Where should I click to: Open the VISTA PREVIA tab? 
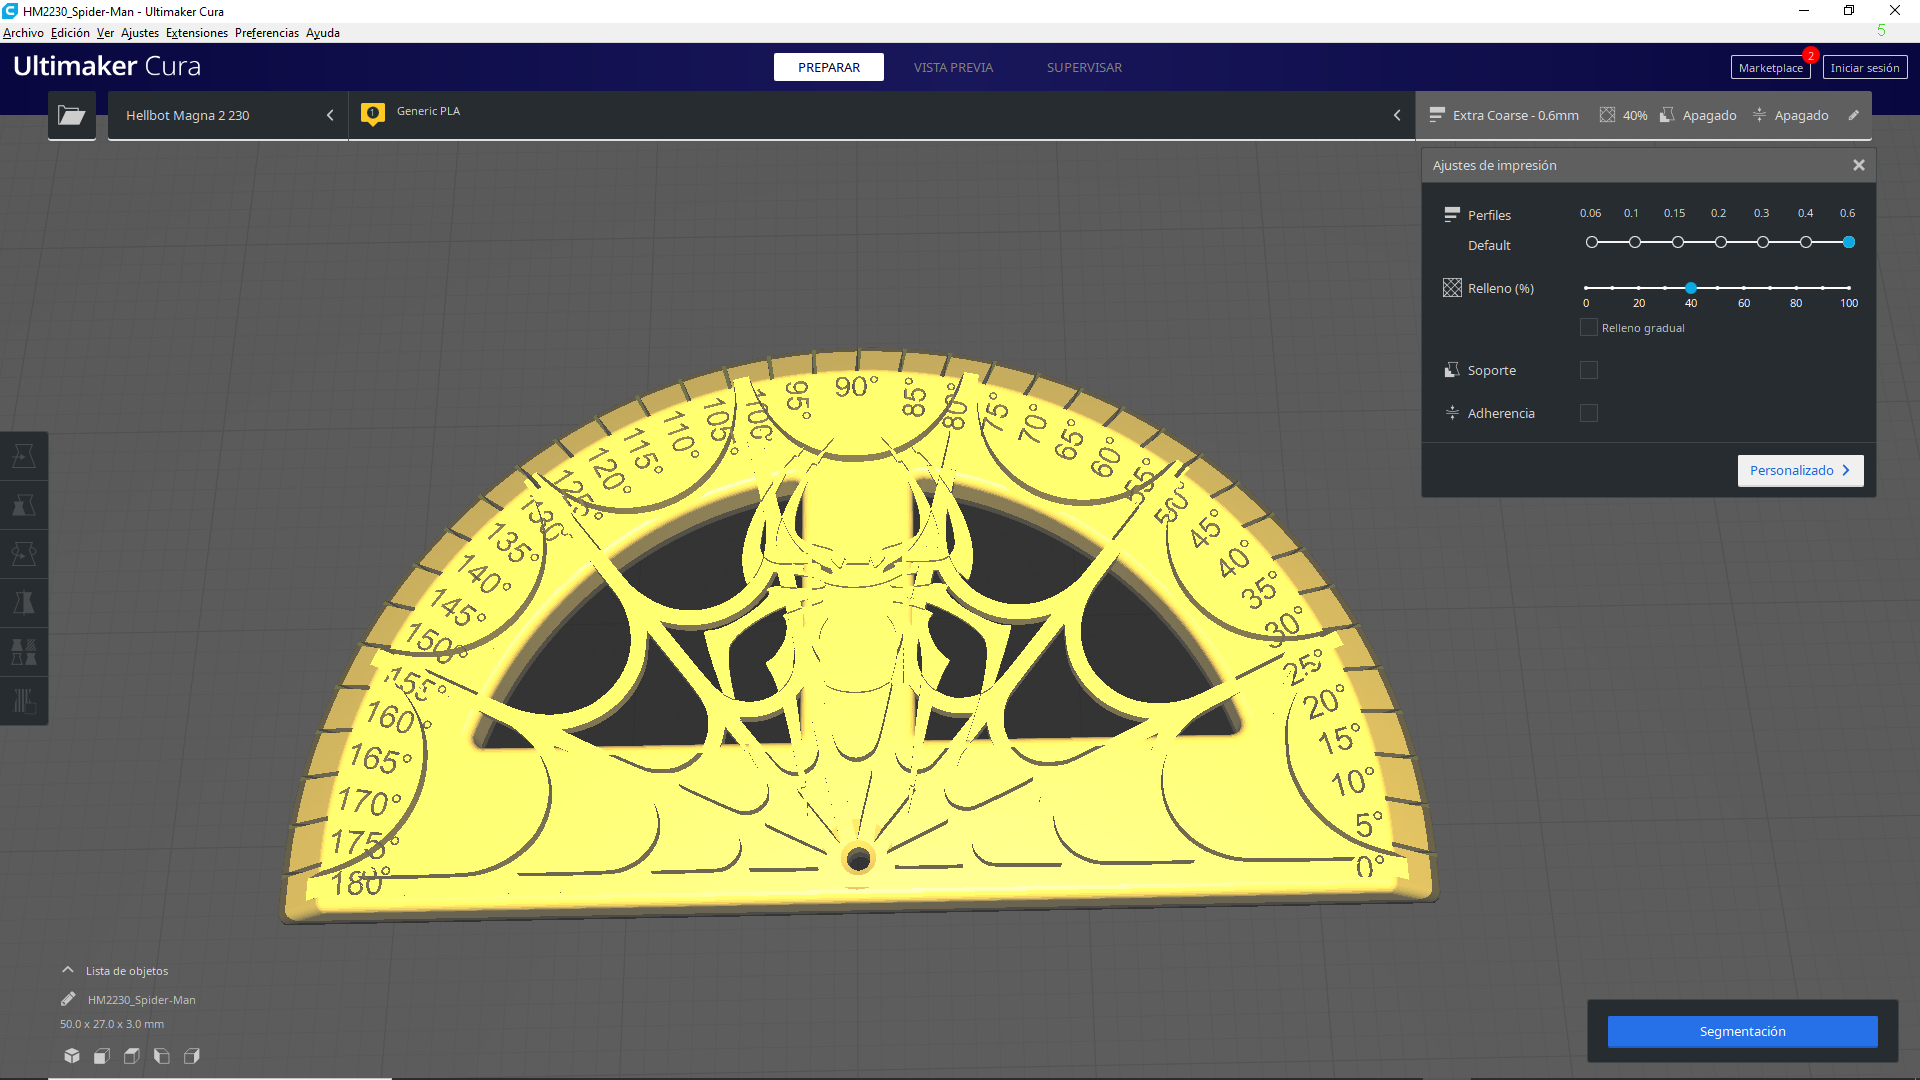(952, 67)
